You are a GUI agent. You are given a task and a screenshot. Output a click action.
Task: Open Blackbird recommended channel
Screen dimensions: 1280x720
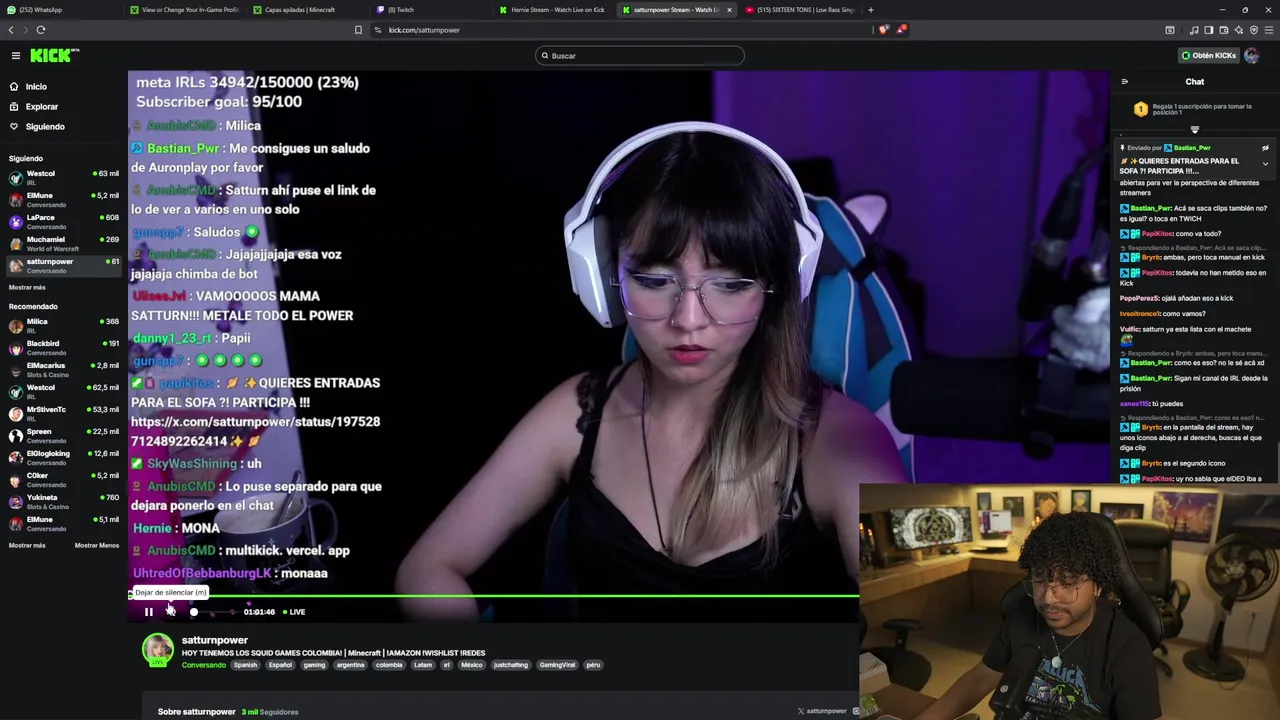(62, 347)
